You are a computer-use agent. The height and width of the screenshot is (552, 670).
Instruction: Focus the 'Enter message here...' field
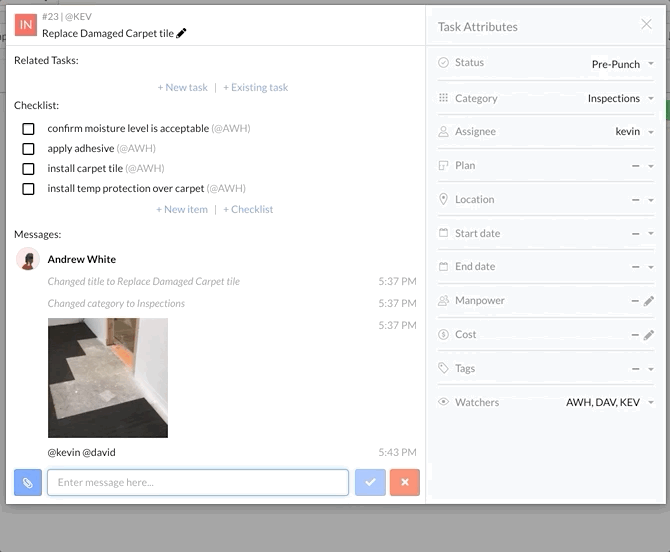click(x=198, y=482)
